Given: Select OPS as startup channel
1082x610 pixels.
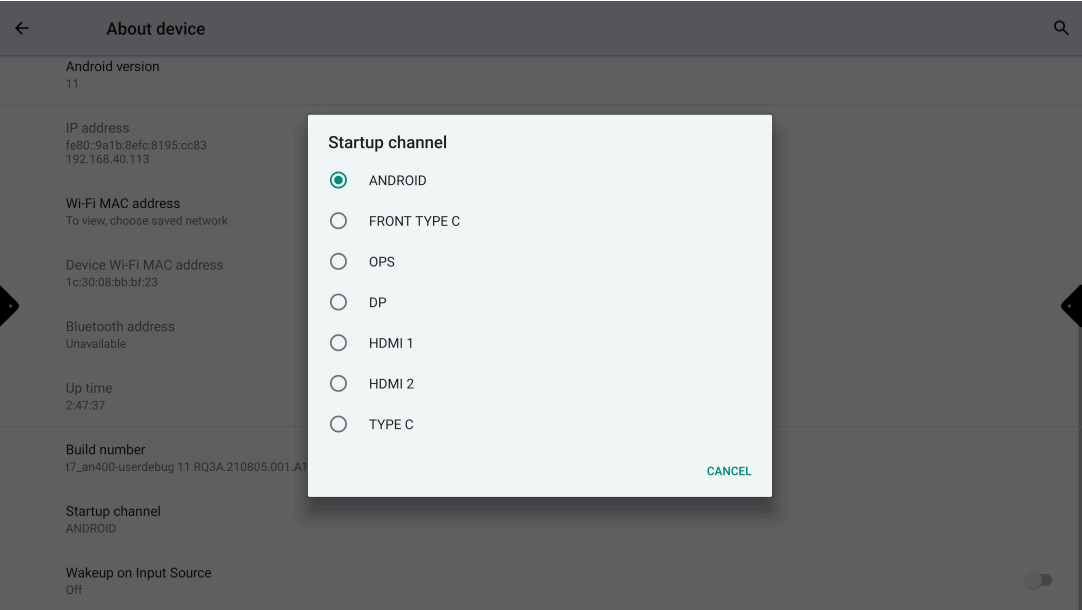Looking at the screenshot, I should (339, 262).
